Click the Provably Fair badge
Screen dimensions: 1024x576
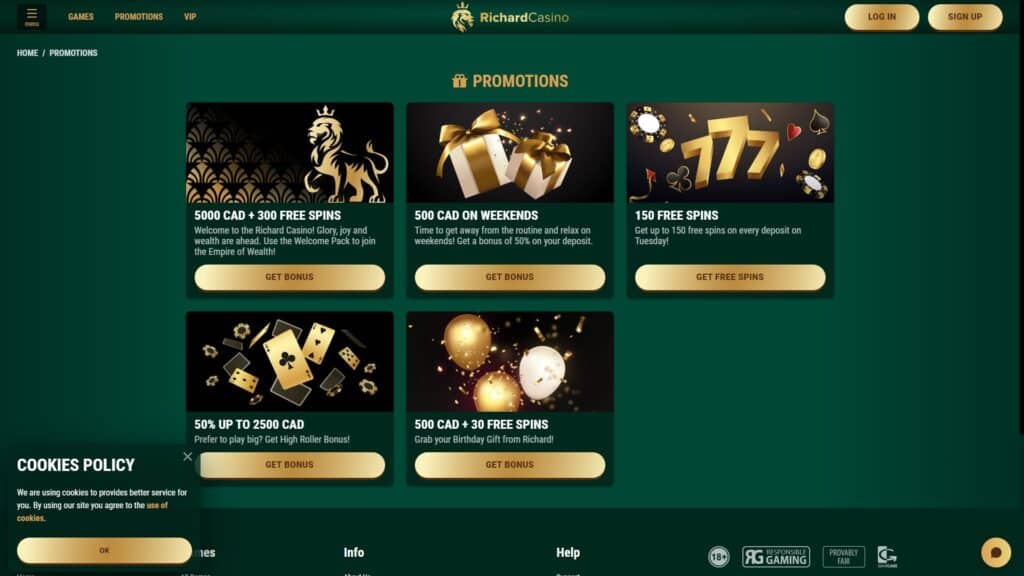tap(844, 556)
